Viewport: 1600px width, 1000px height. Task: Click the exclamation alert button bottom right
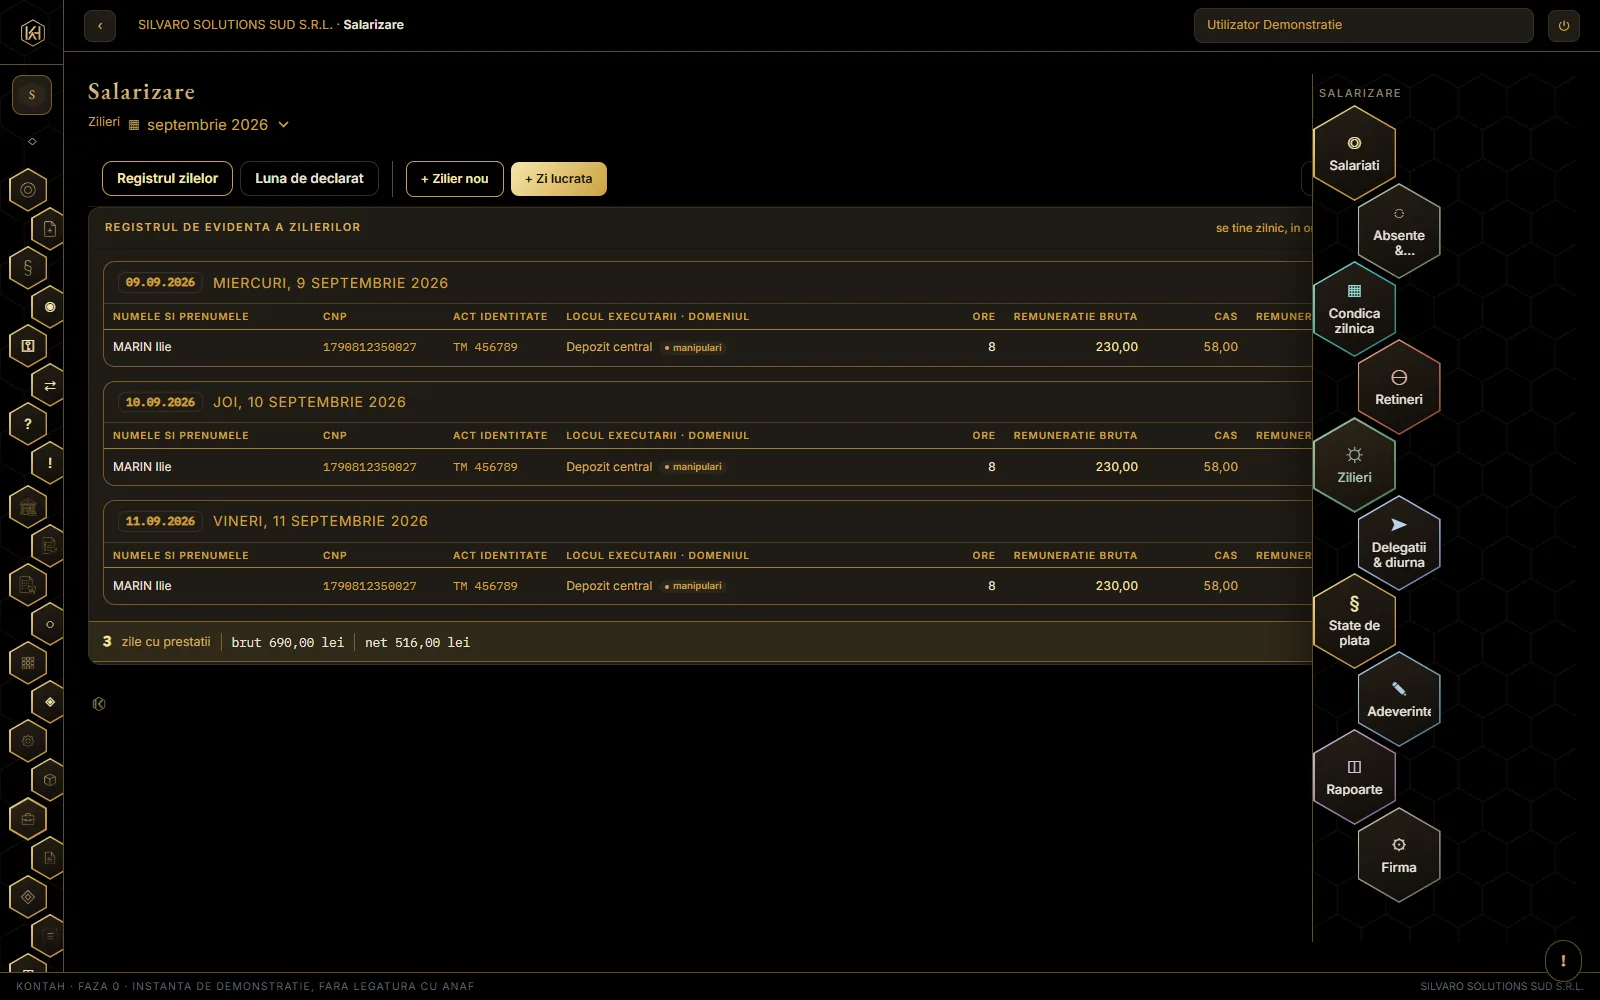click(1563, 961)
